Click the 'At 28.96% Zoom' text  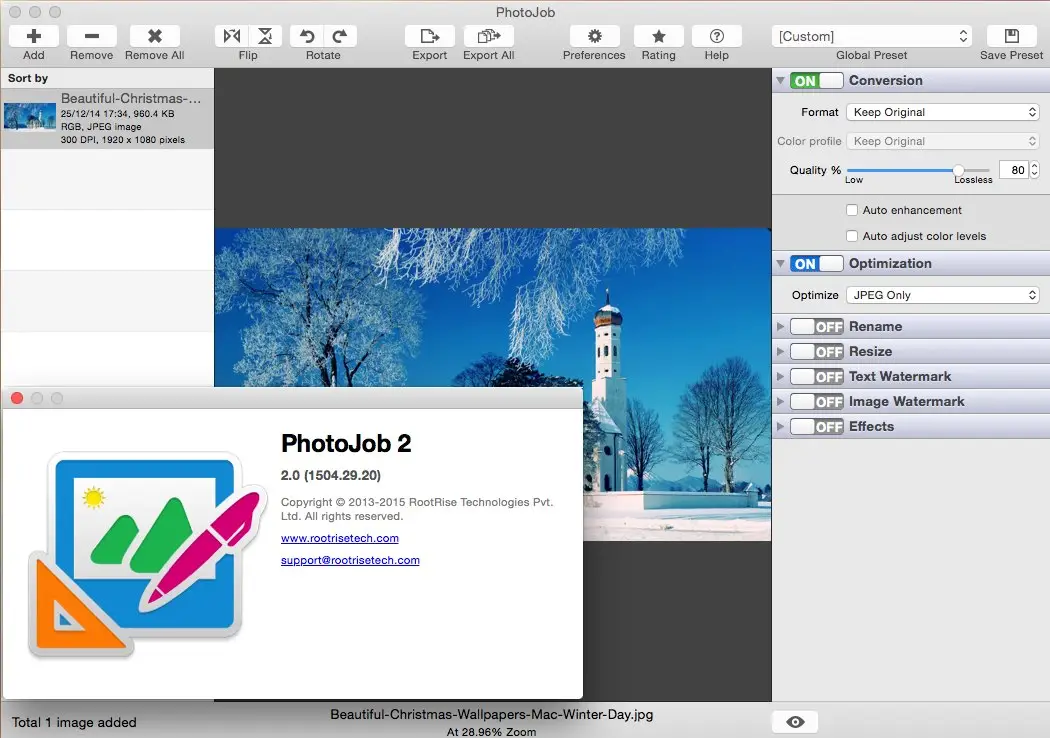tap(492, 732)
